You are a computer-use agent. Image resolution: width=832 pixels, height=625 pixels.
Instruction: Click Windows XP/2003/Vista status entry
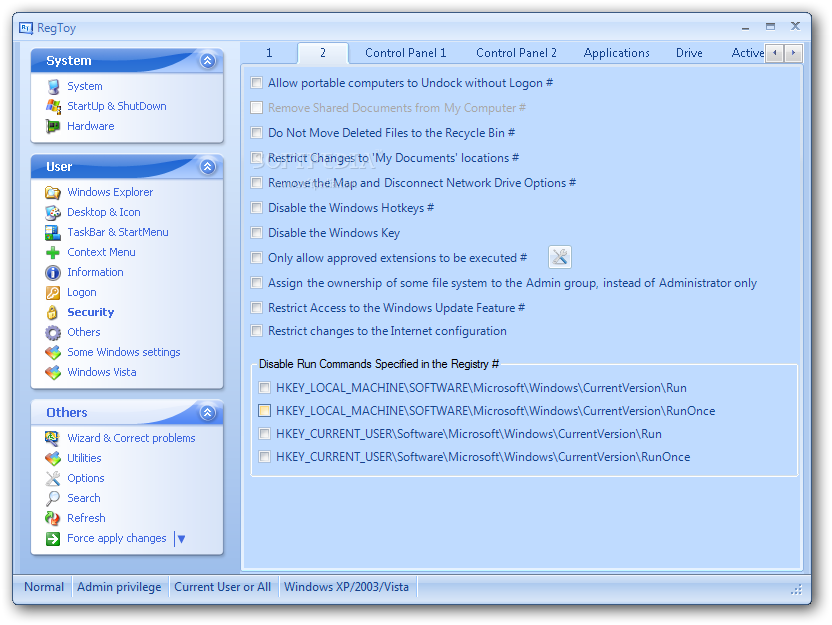point(346,587)
